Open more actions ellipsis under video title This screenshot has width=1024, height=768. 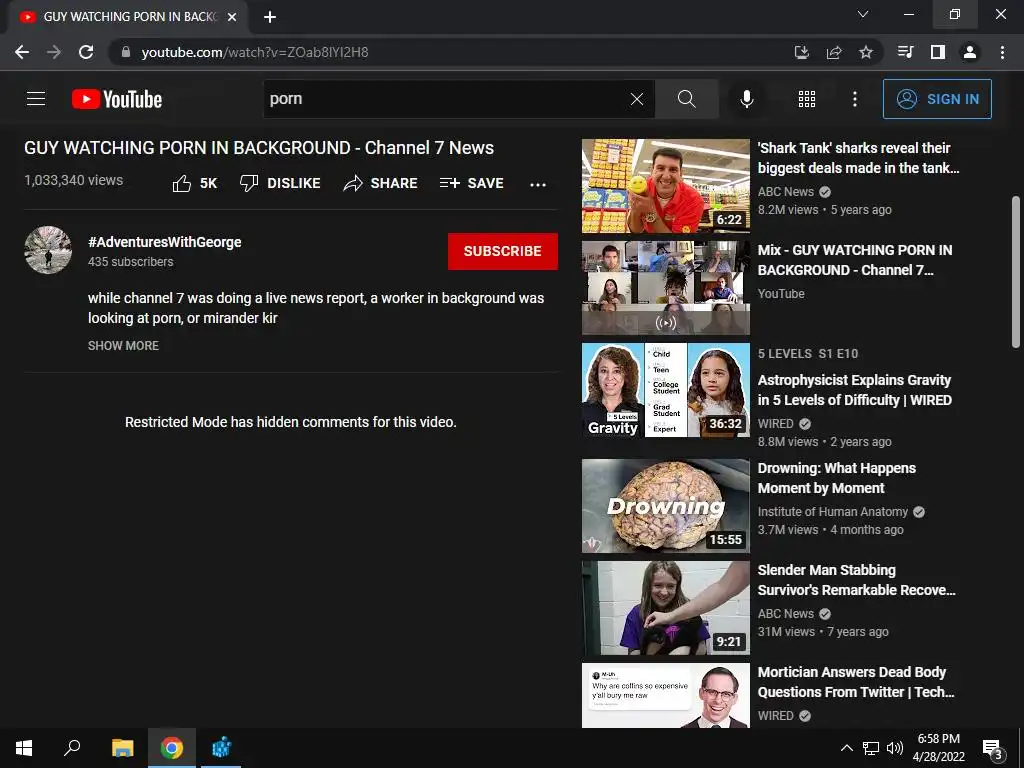(537, 185)
